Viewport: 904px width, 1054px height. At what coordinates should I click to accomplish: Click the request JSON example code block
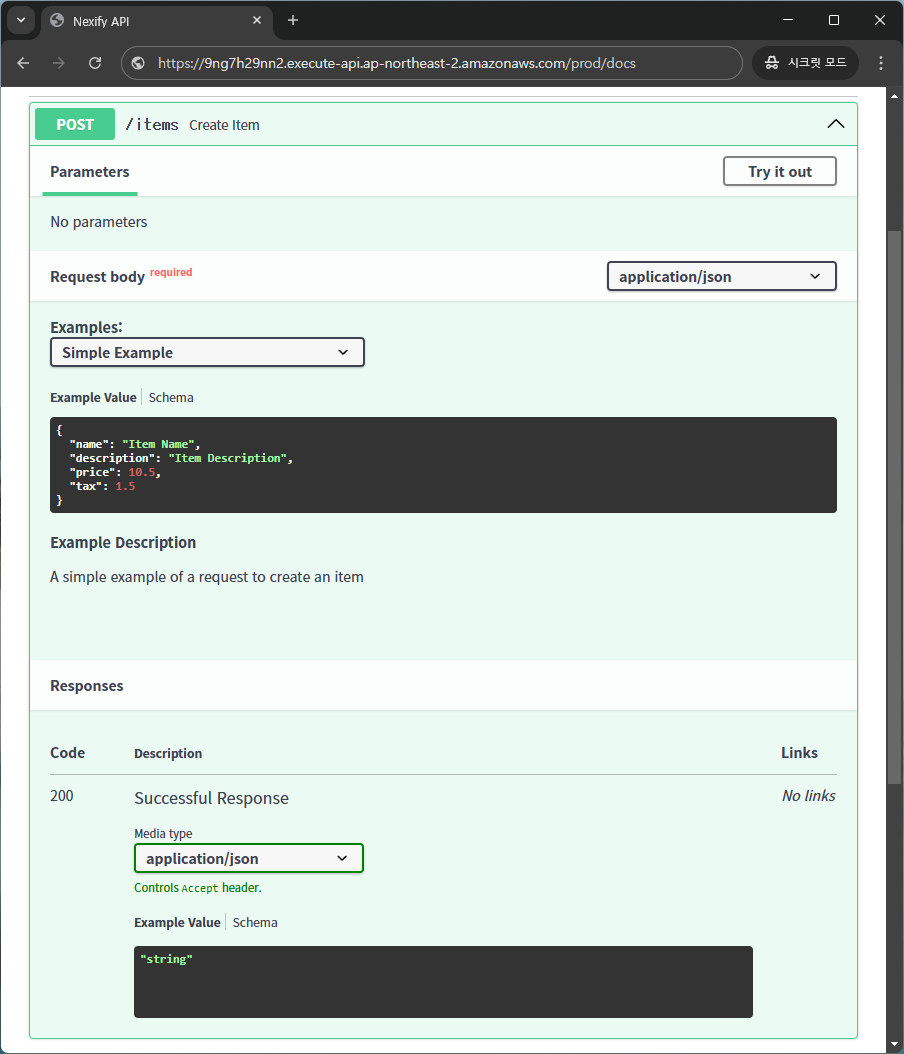coord(443,465)
